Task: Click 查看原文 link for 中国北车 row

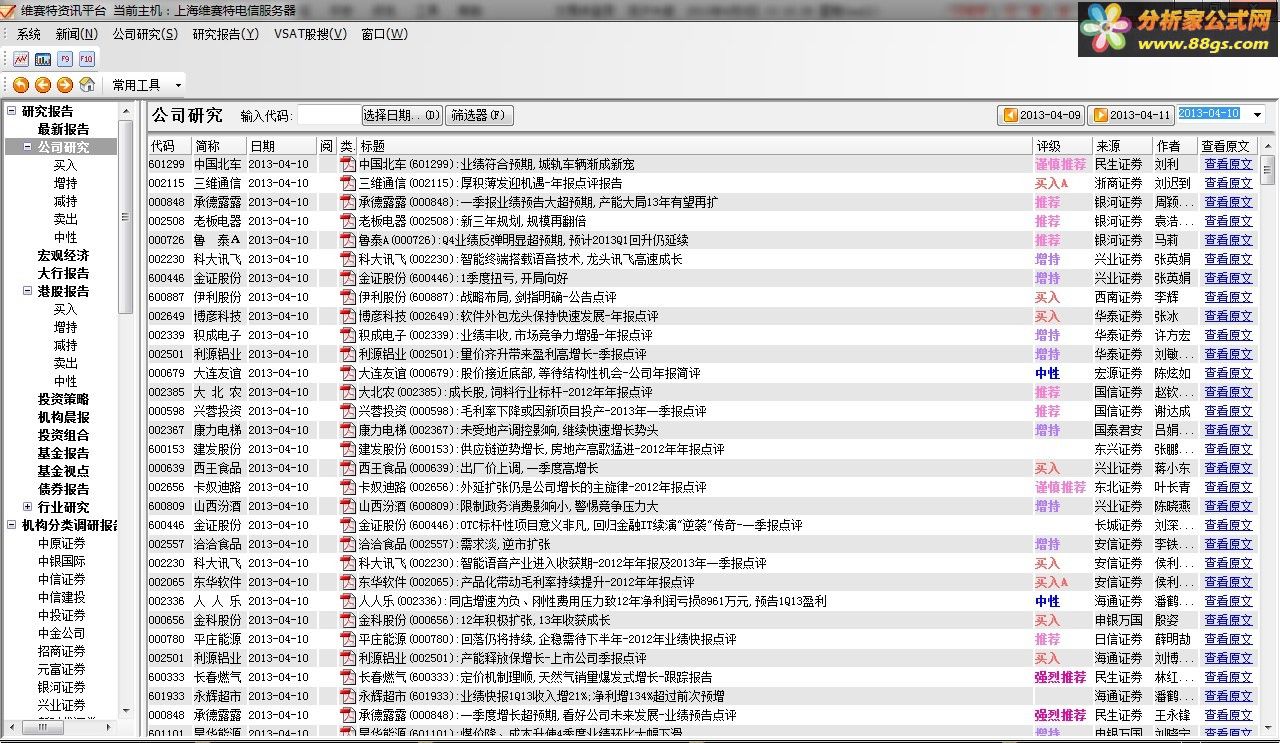Action: point(1228,164)
